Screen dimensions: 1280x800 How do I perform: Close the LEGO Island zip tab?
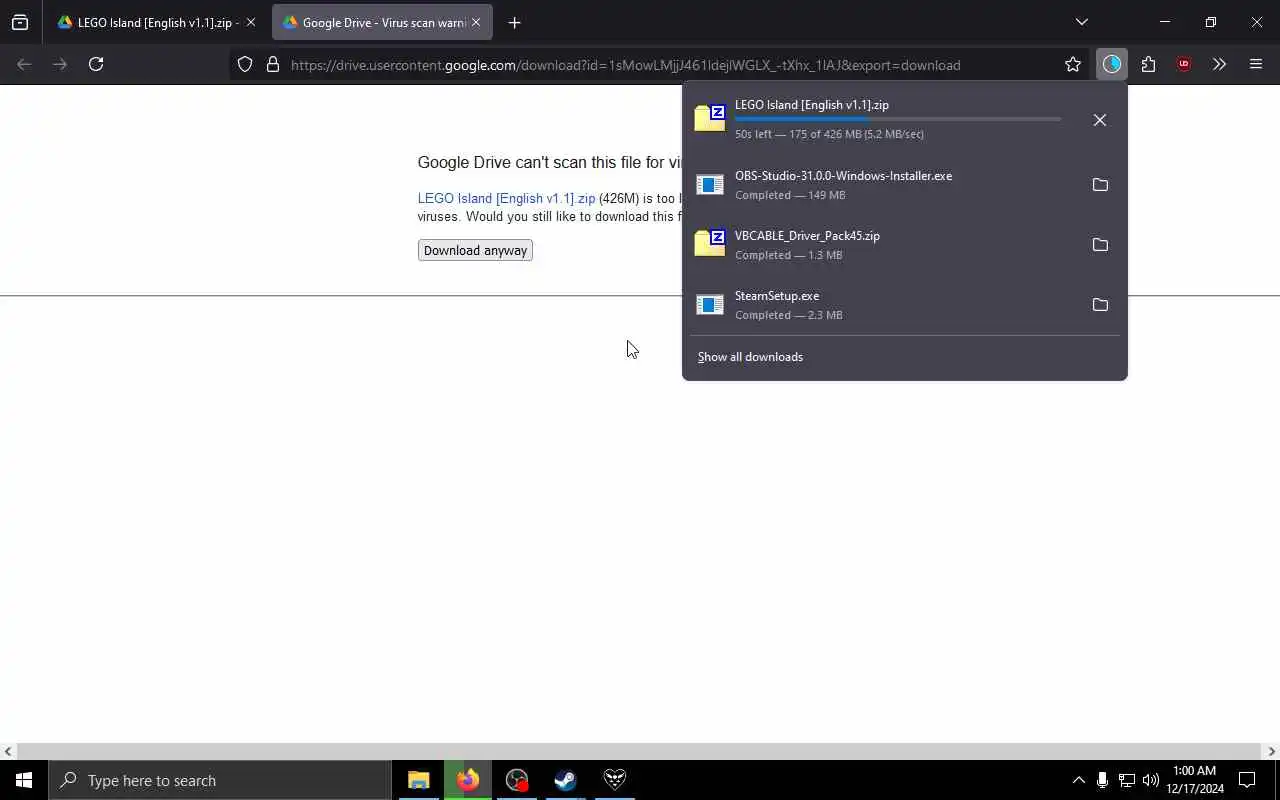pos(251,22)
